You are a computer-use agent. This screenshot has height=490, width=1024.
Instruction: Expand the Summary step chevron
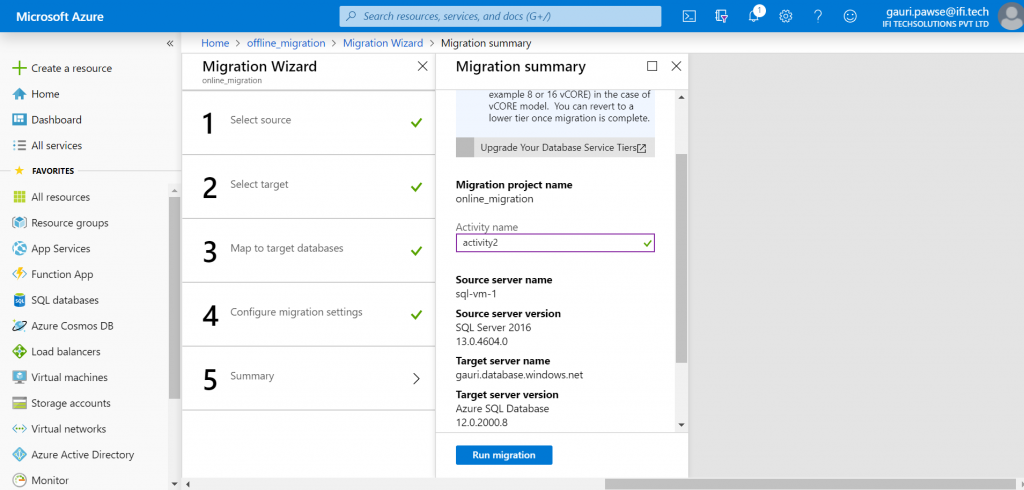417,378
